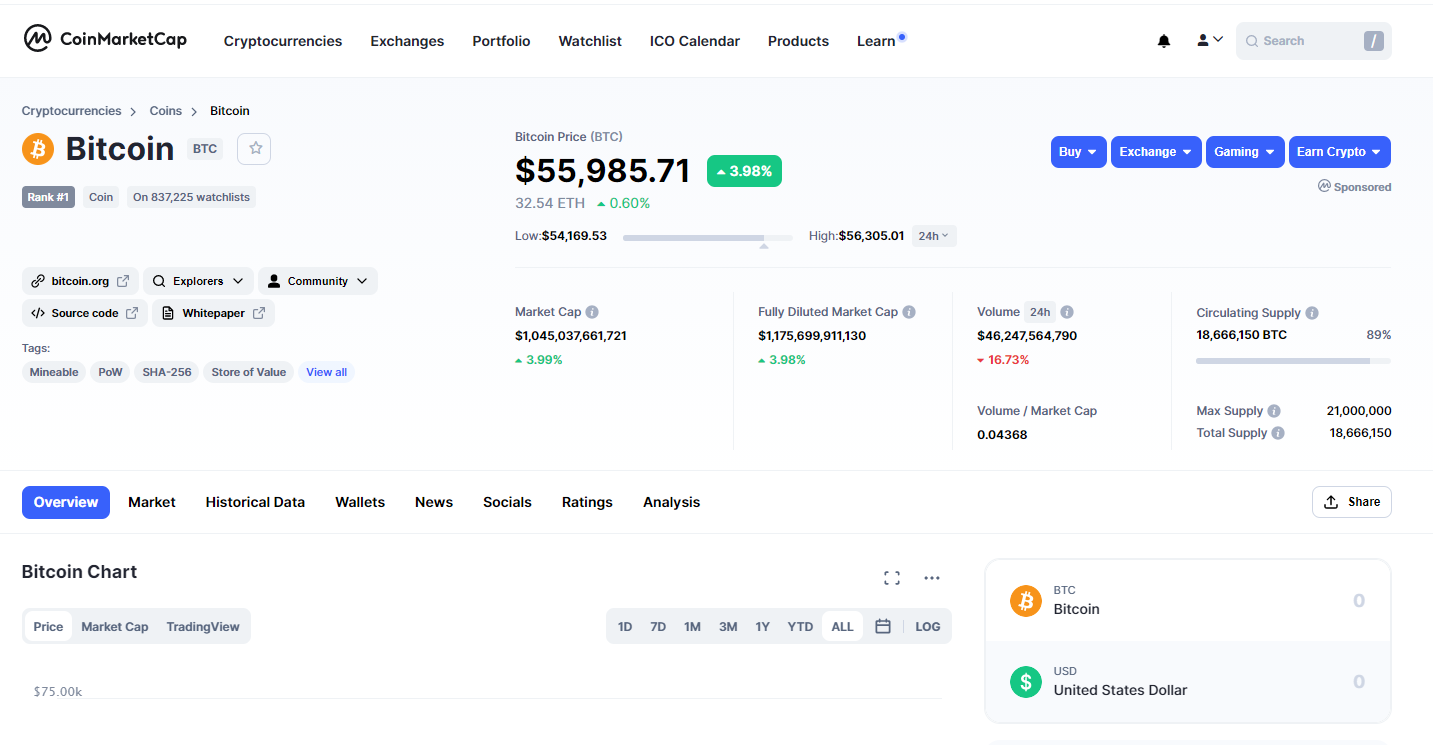
Task: Open chart in fullscreen mode
Action: pyautogui.click(x=892, y=577)
